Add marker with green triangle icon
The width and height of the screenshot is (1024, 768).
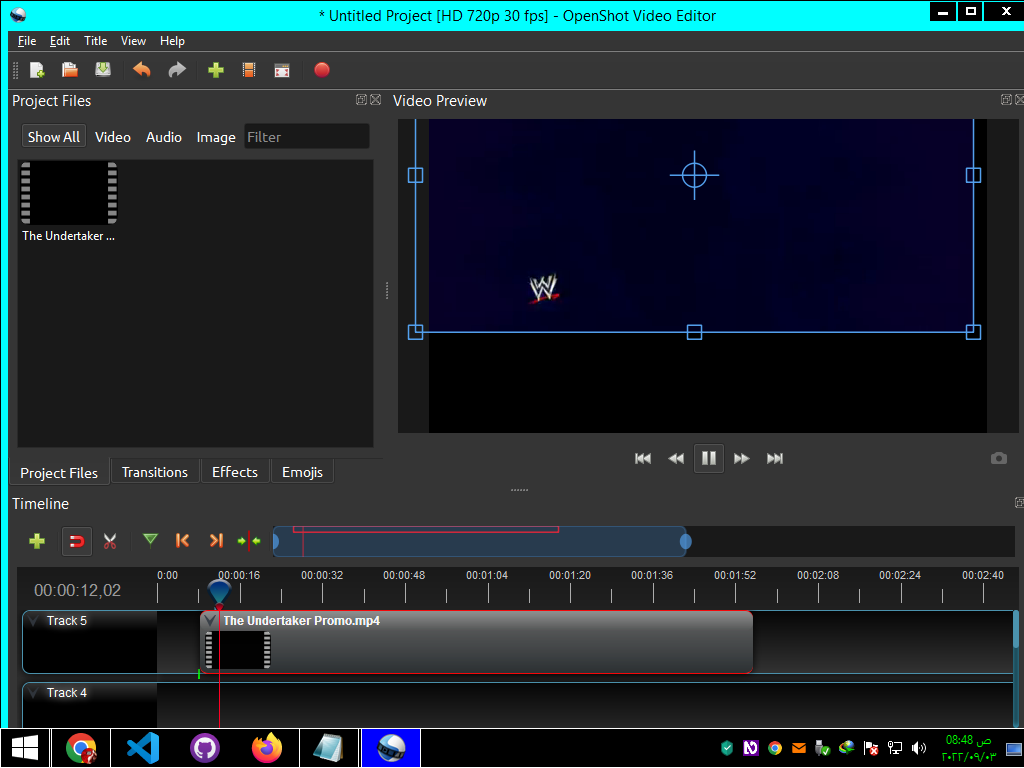click(150, 540)
